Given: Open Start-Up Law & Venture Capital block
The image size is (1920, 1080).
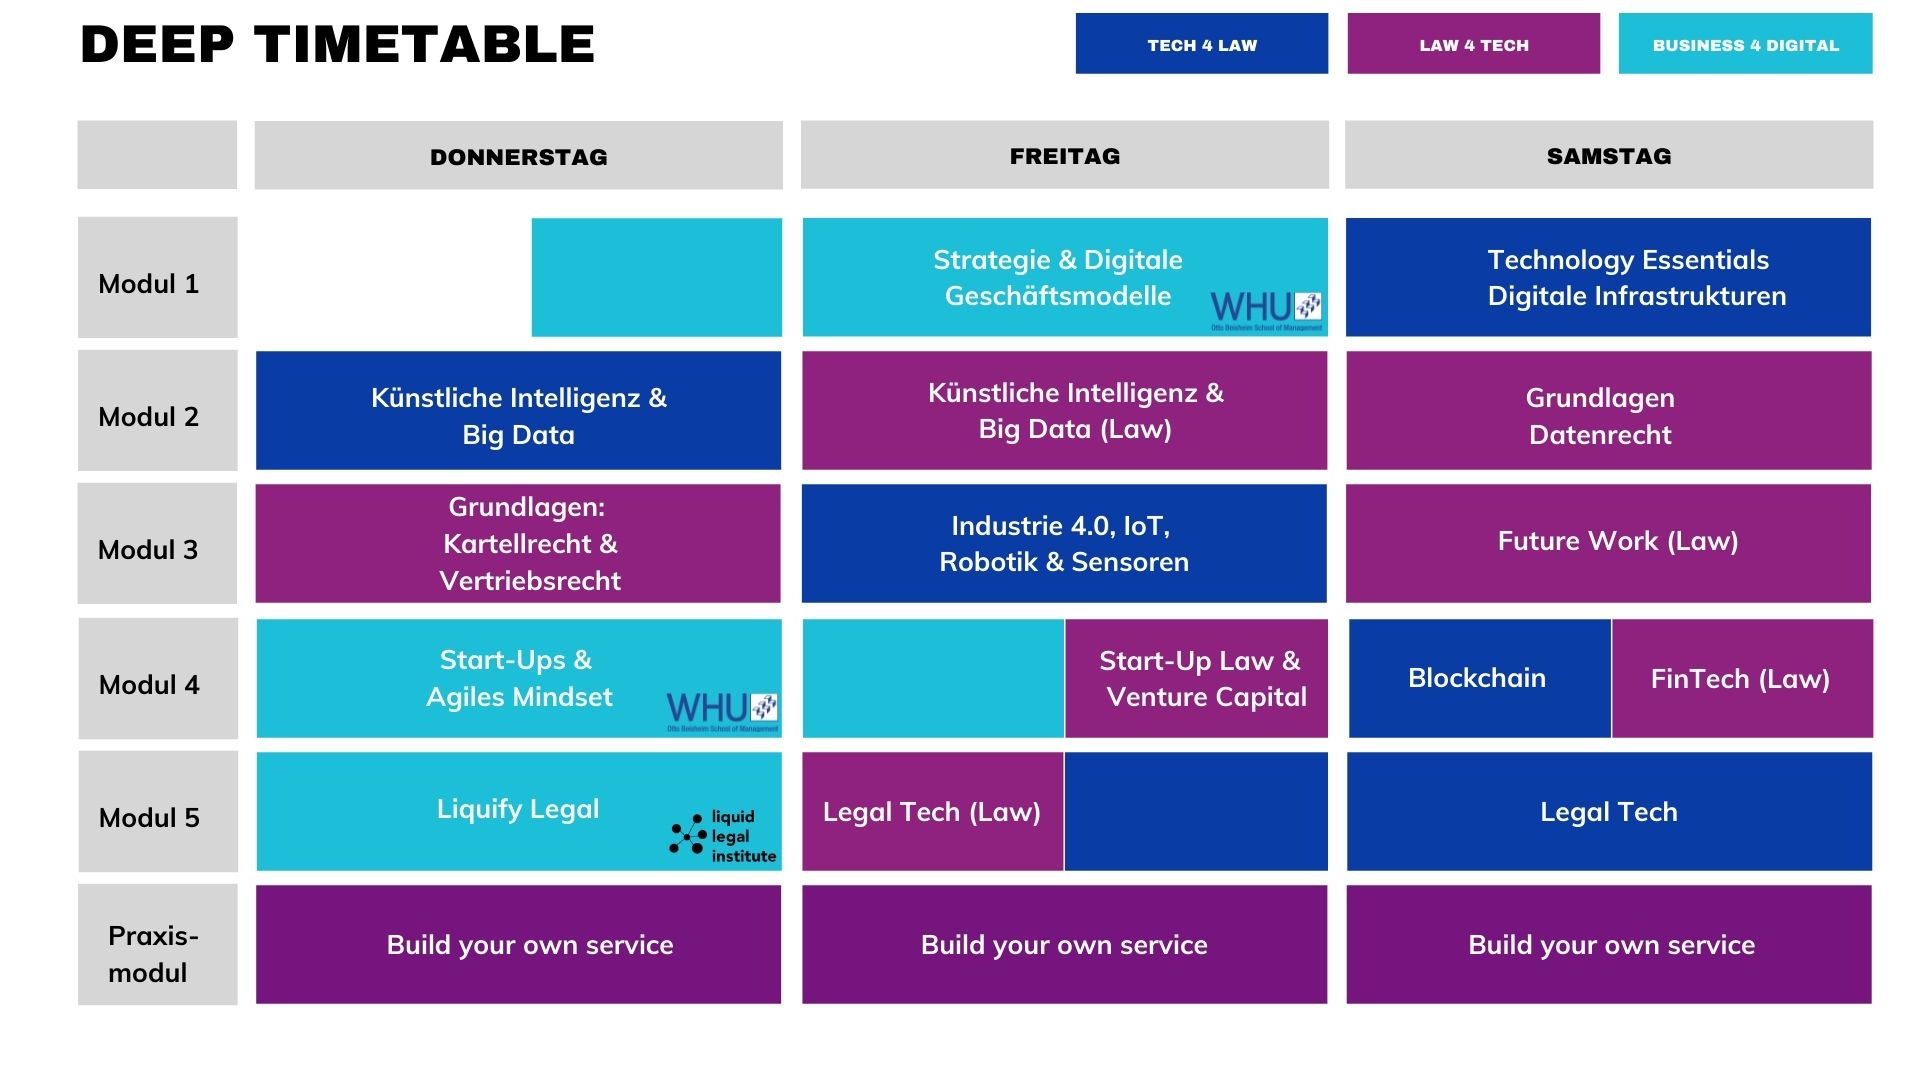Looking at the screenshot, I should 1197,678.
